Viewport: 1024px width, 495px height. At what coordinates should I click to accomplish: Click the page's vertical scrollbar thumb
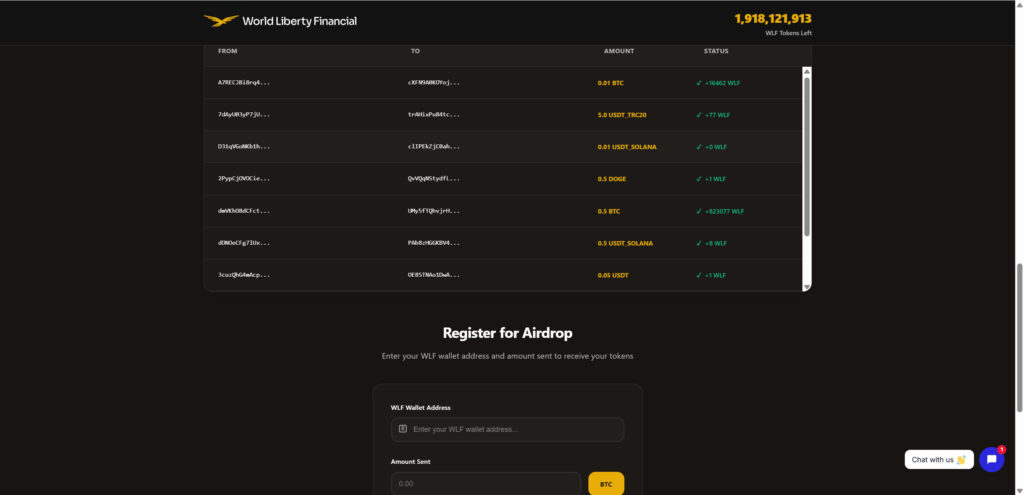1019,338
